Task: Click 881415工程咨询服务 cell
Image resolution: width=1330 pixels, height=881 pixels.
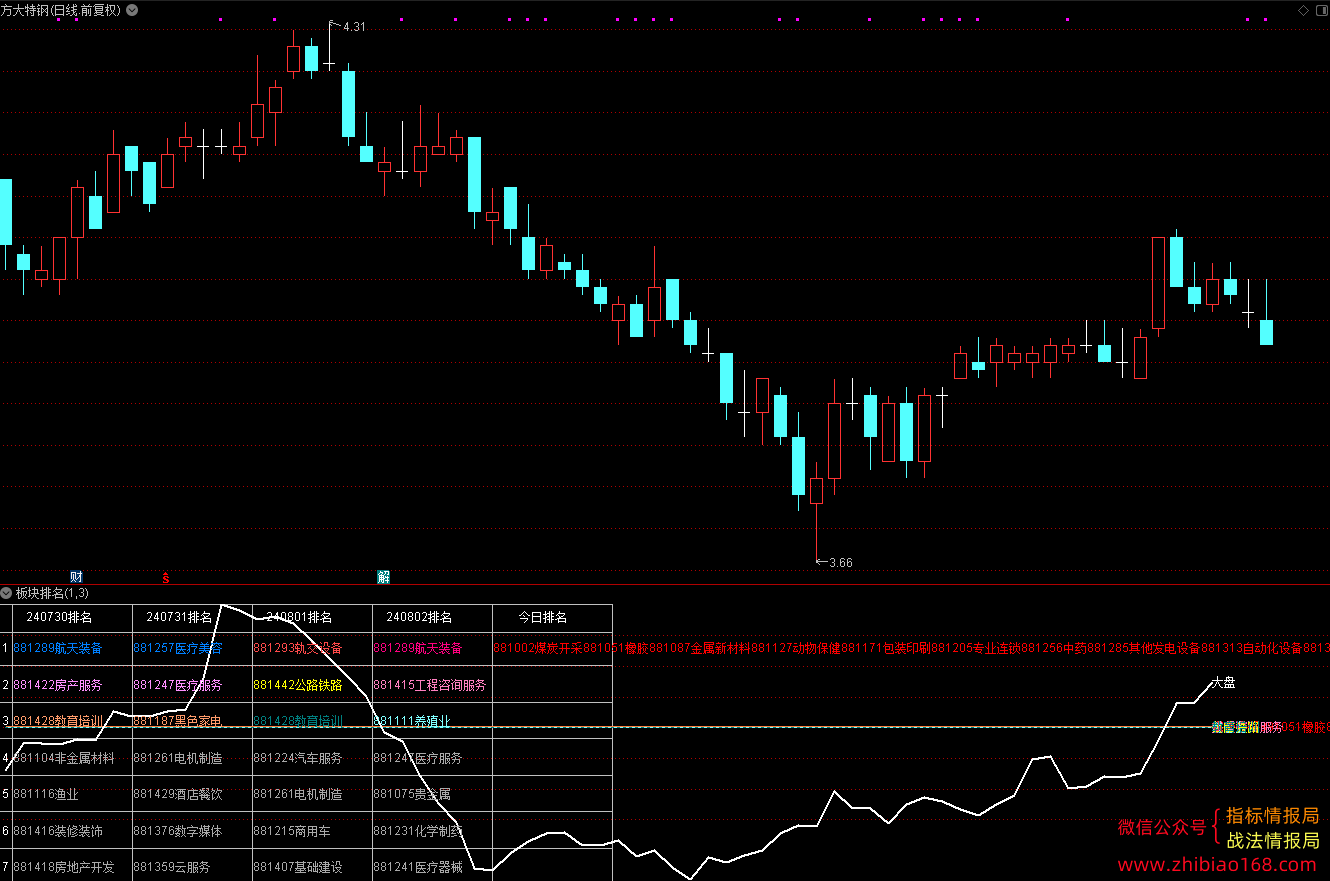Action: 430,685
